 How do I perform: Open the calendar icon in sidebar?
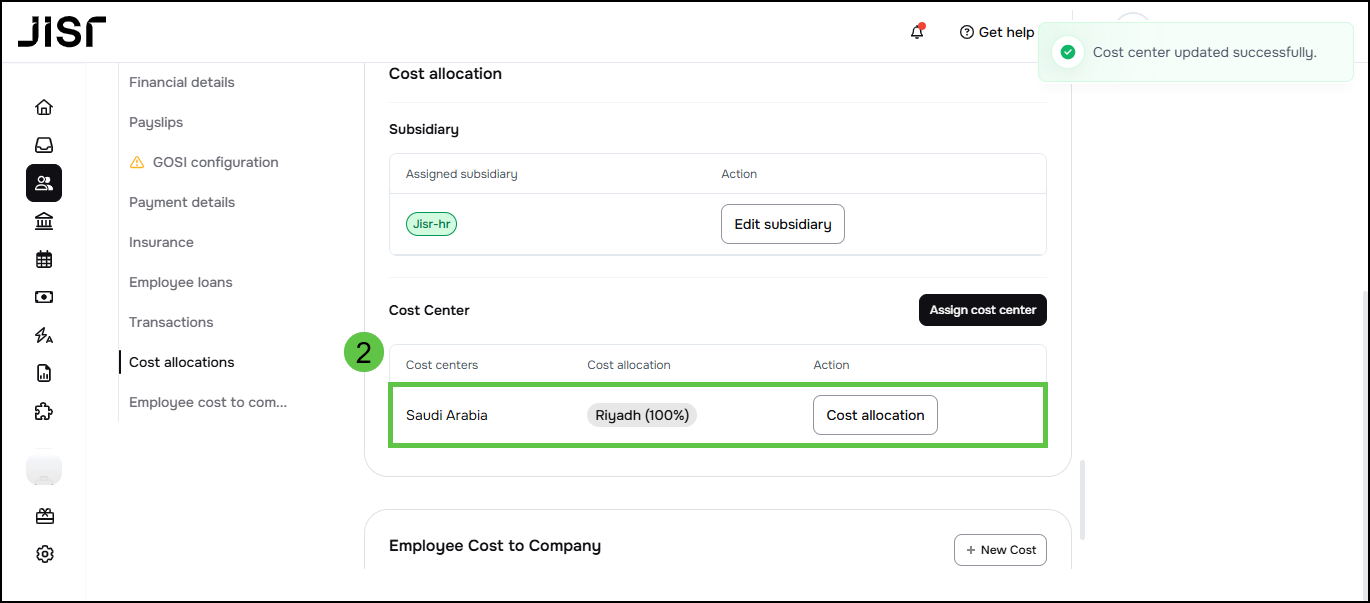(x=44, y=259)
